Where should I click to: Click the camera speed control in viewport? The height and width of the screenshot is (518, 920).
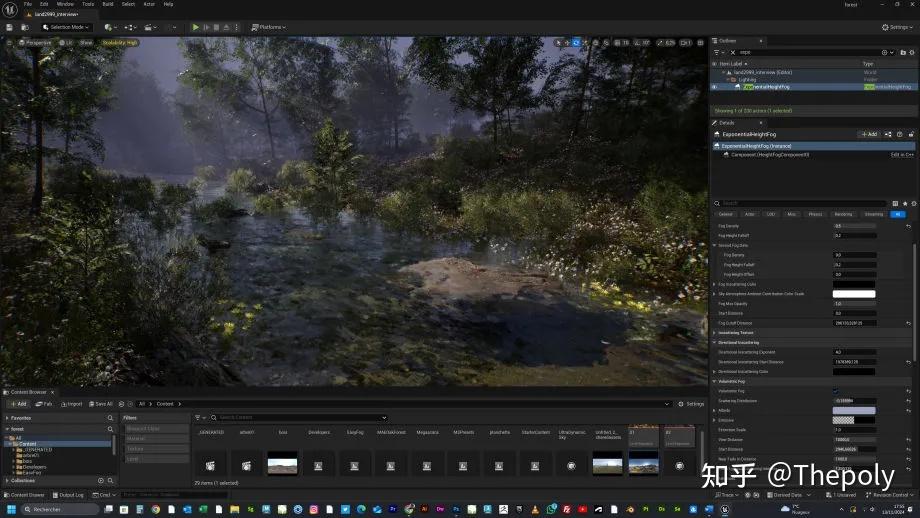tap(685, 43)
